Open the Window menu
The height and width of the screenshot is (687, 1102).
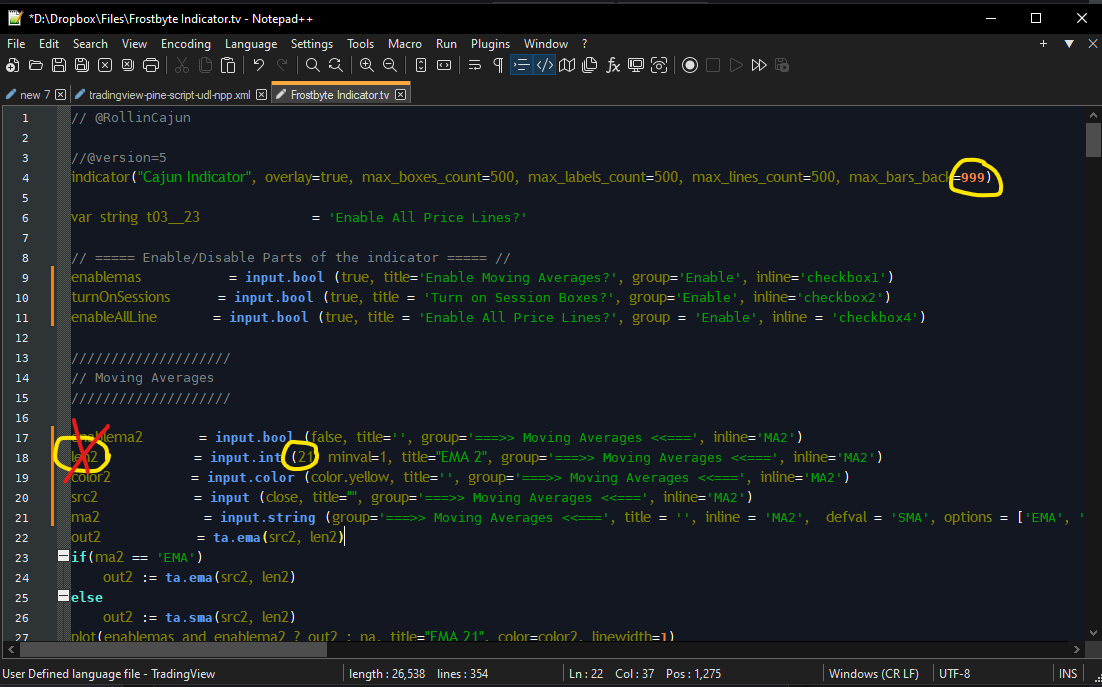click(546, 44)
